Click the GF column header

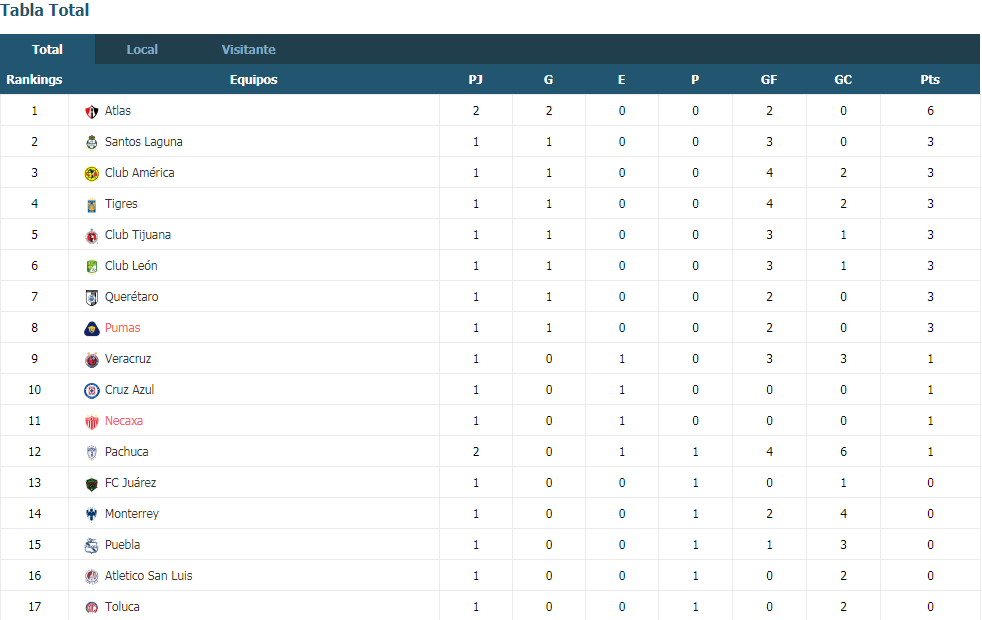(x=769, y=80)
